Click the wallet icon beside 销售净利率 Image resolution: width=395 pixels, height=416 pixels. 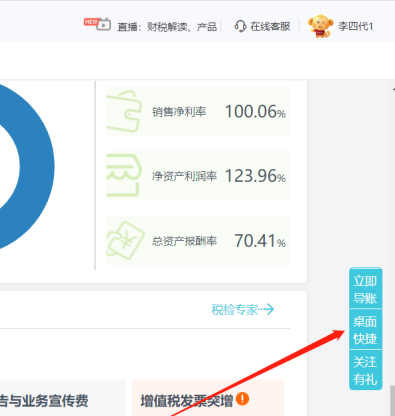[124, 111]
